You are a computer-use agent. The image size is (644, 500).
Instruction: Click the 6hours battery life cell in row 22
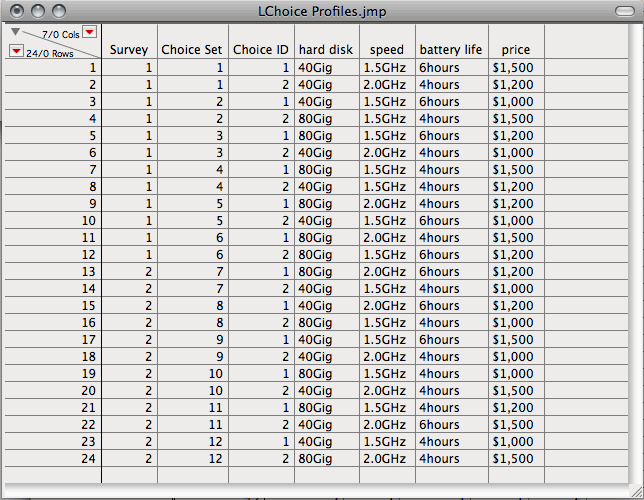[452, 425]
